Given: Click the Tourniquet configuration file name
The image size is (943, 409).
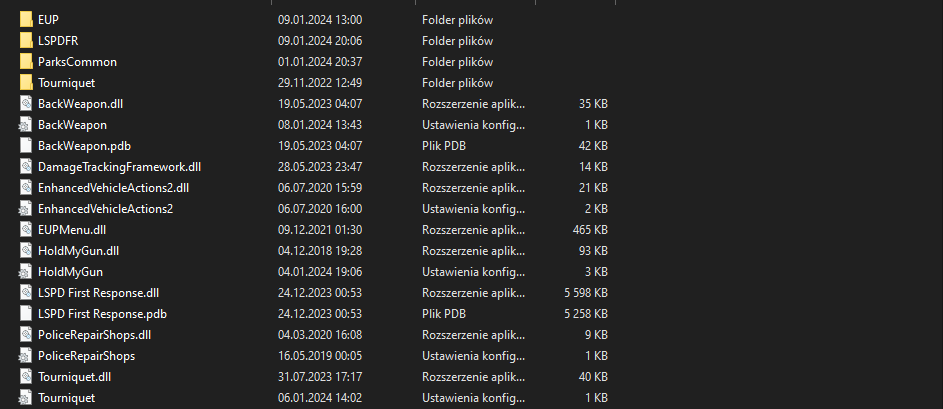Looking at the screenshot, I should click(x=66, y=398).
